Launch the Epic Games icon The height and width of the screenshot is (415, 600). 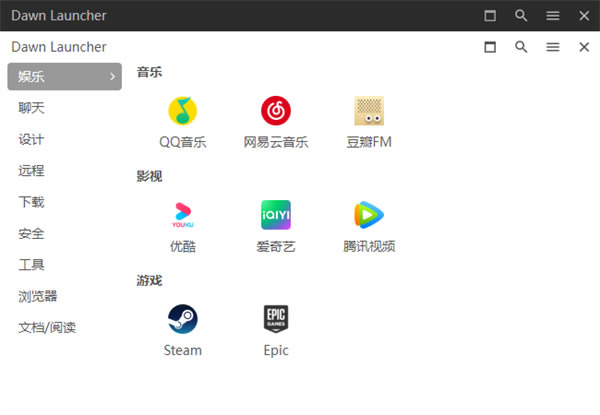click(276, 319)
